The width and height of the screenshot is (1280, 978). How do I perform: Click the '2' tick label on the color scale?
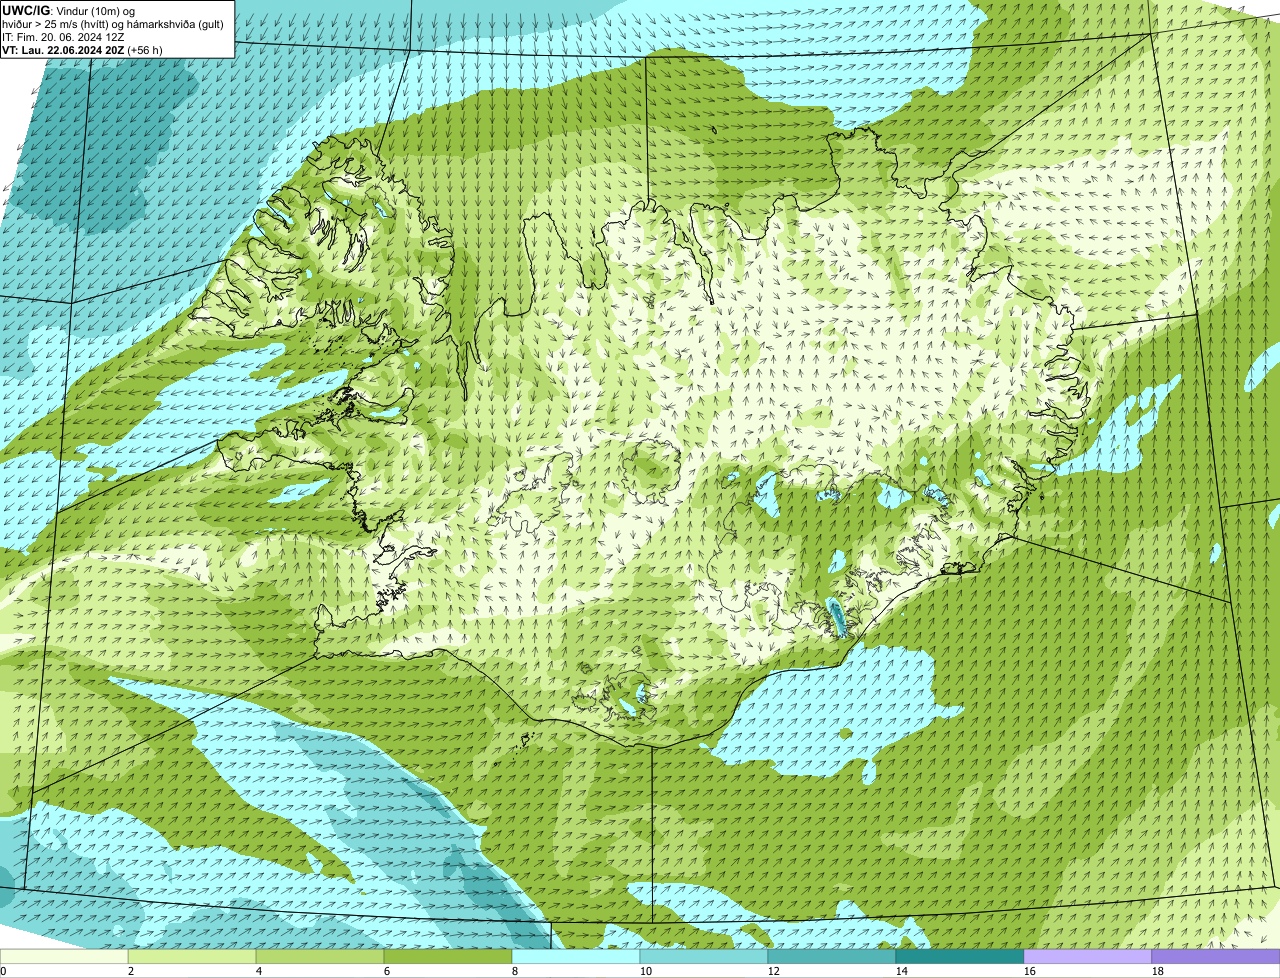pos(131,971)
